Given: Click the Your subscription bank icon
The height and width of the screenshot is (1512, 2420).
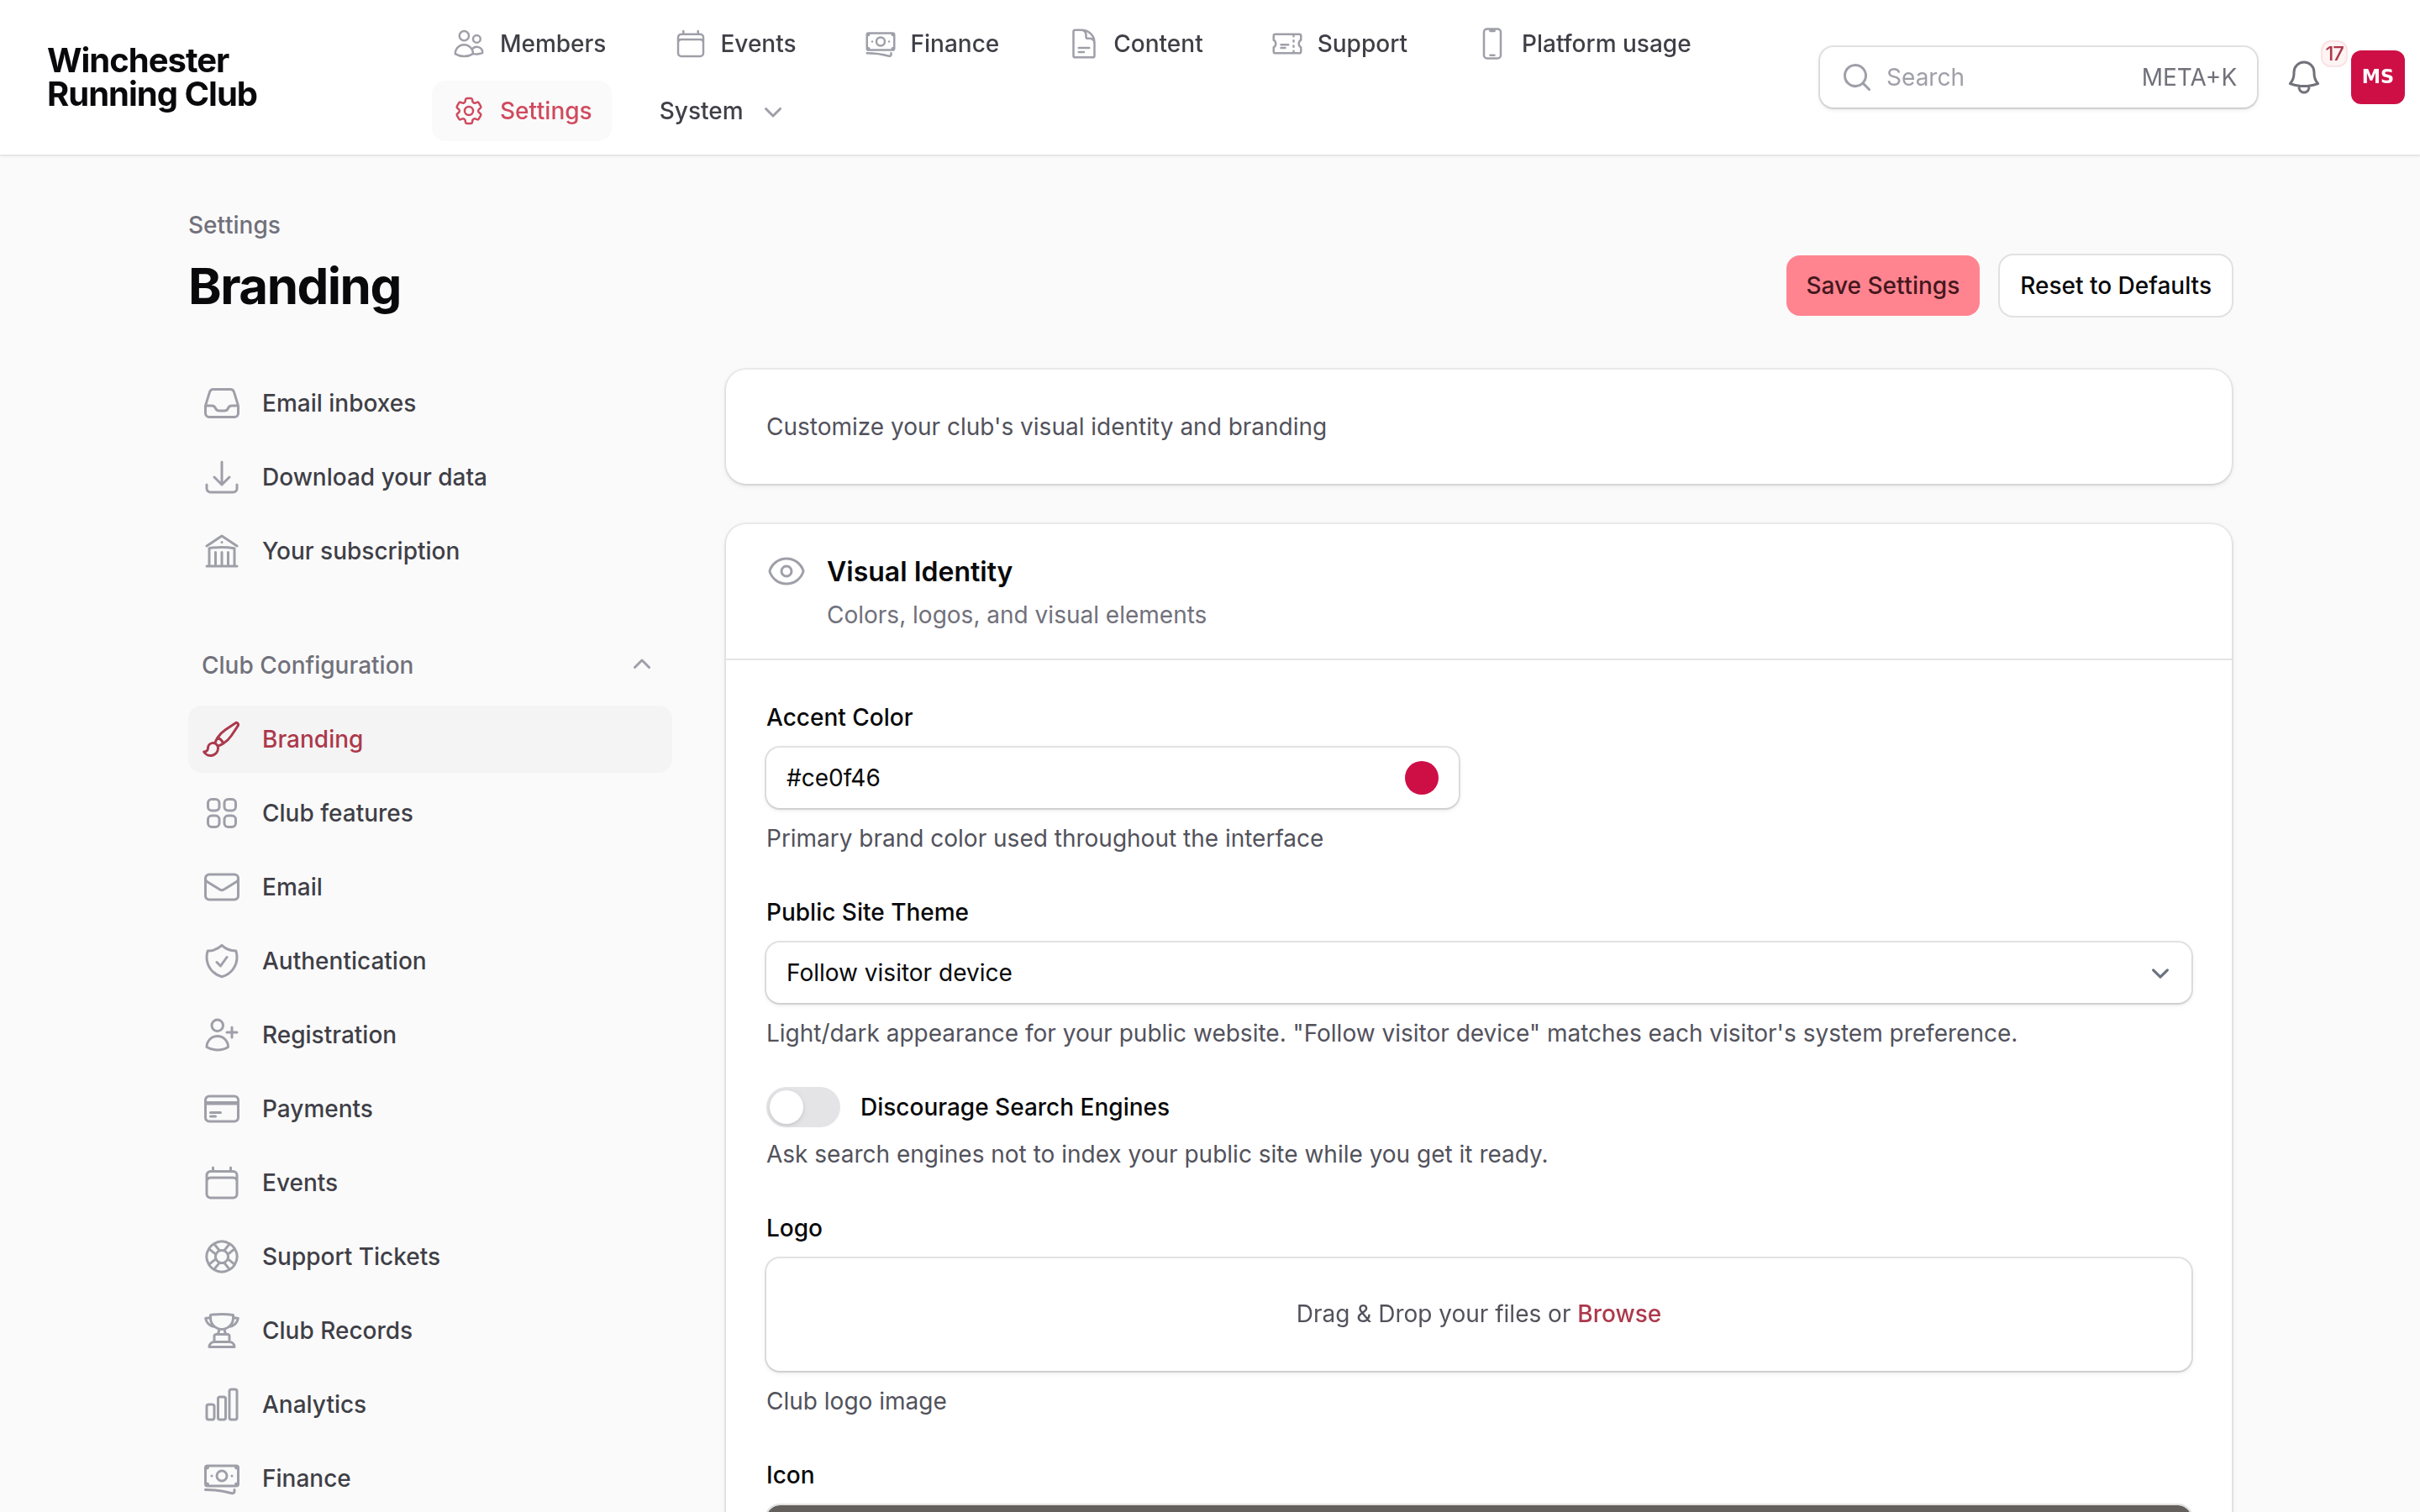Looking at the screenshot, I should [221, 551].
